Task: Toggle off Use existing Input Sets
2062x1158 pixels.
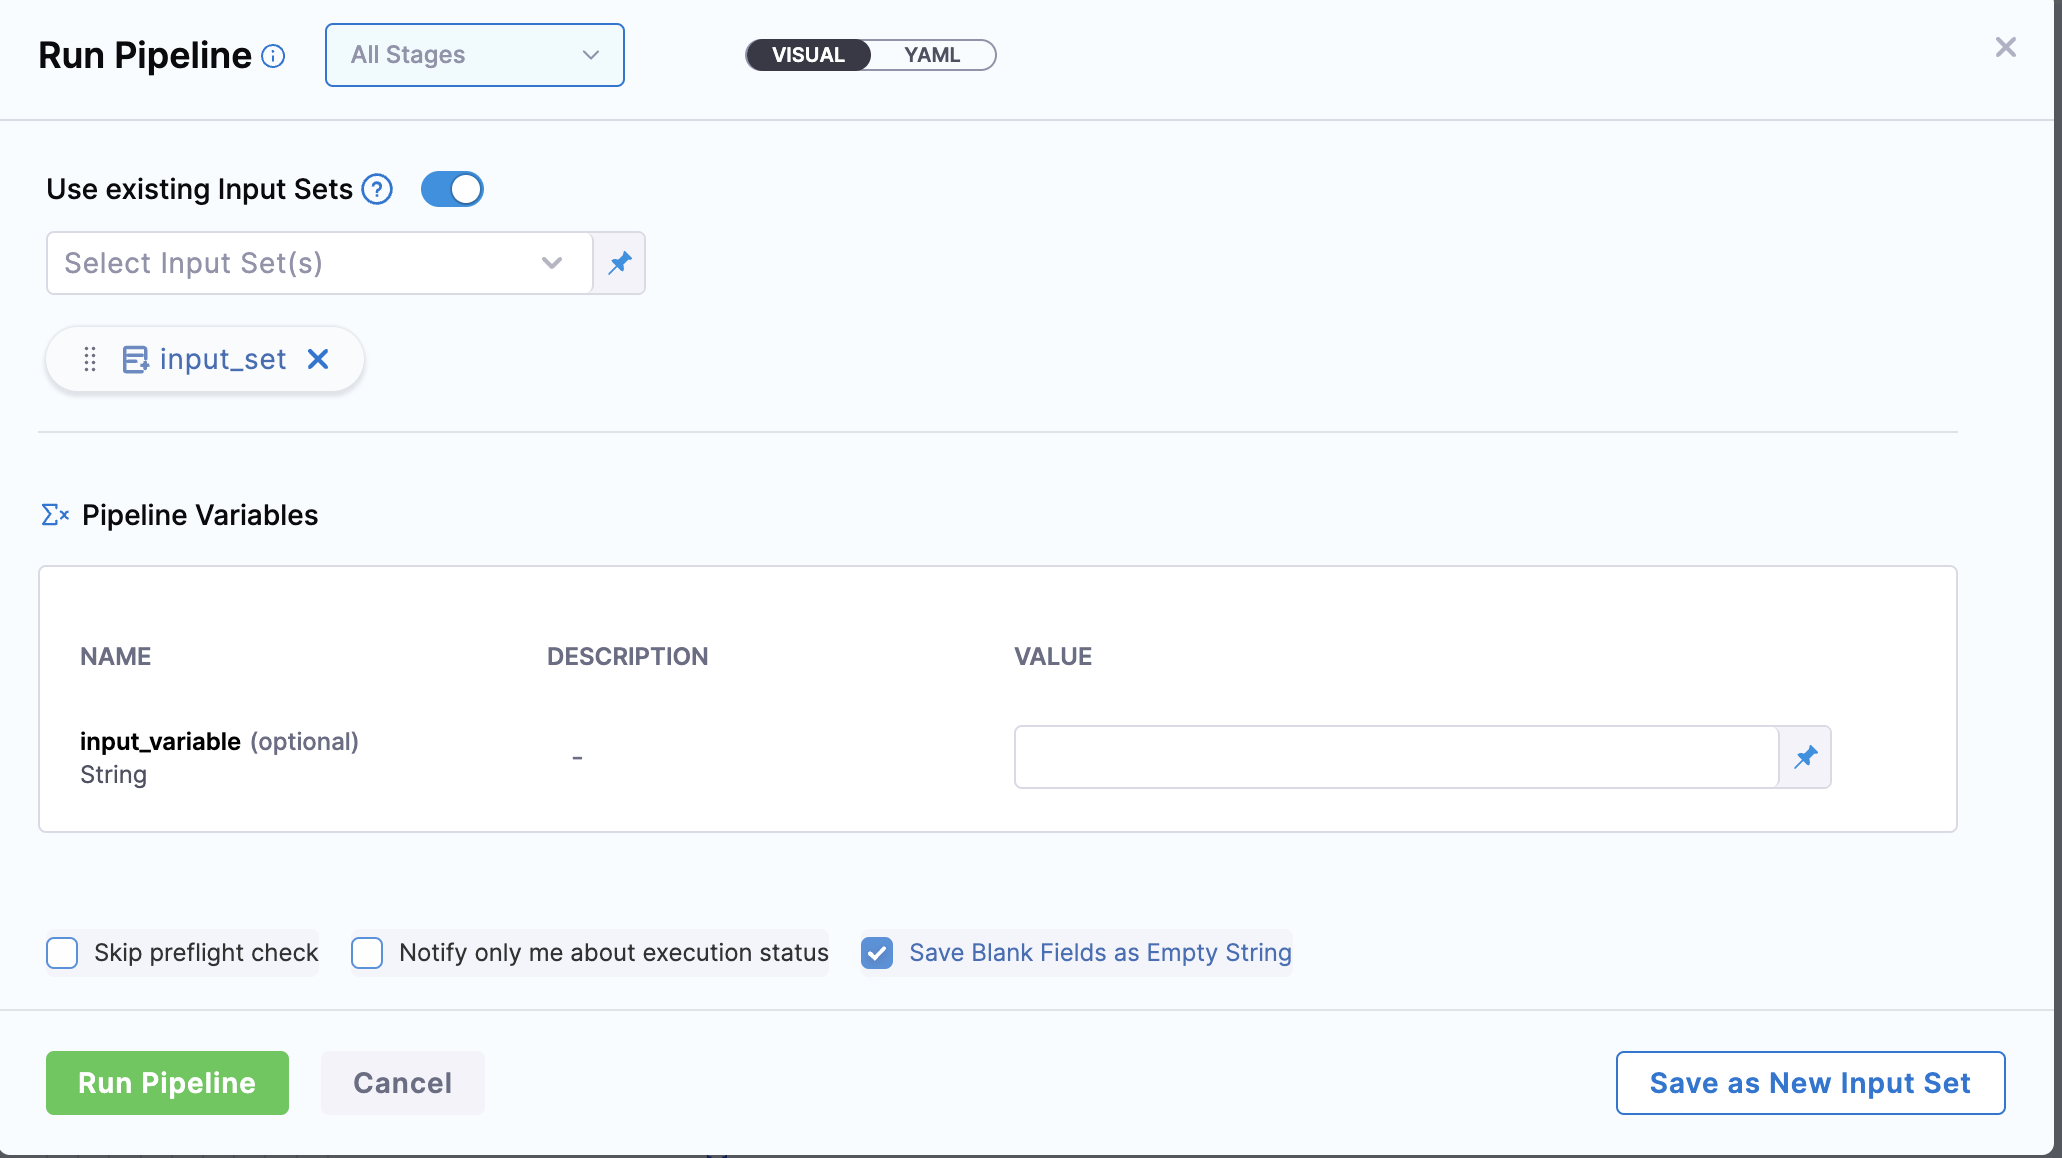Action: click(x=452, y=189)
